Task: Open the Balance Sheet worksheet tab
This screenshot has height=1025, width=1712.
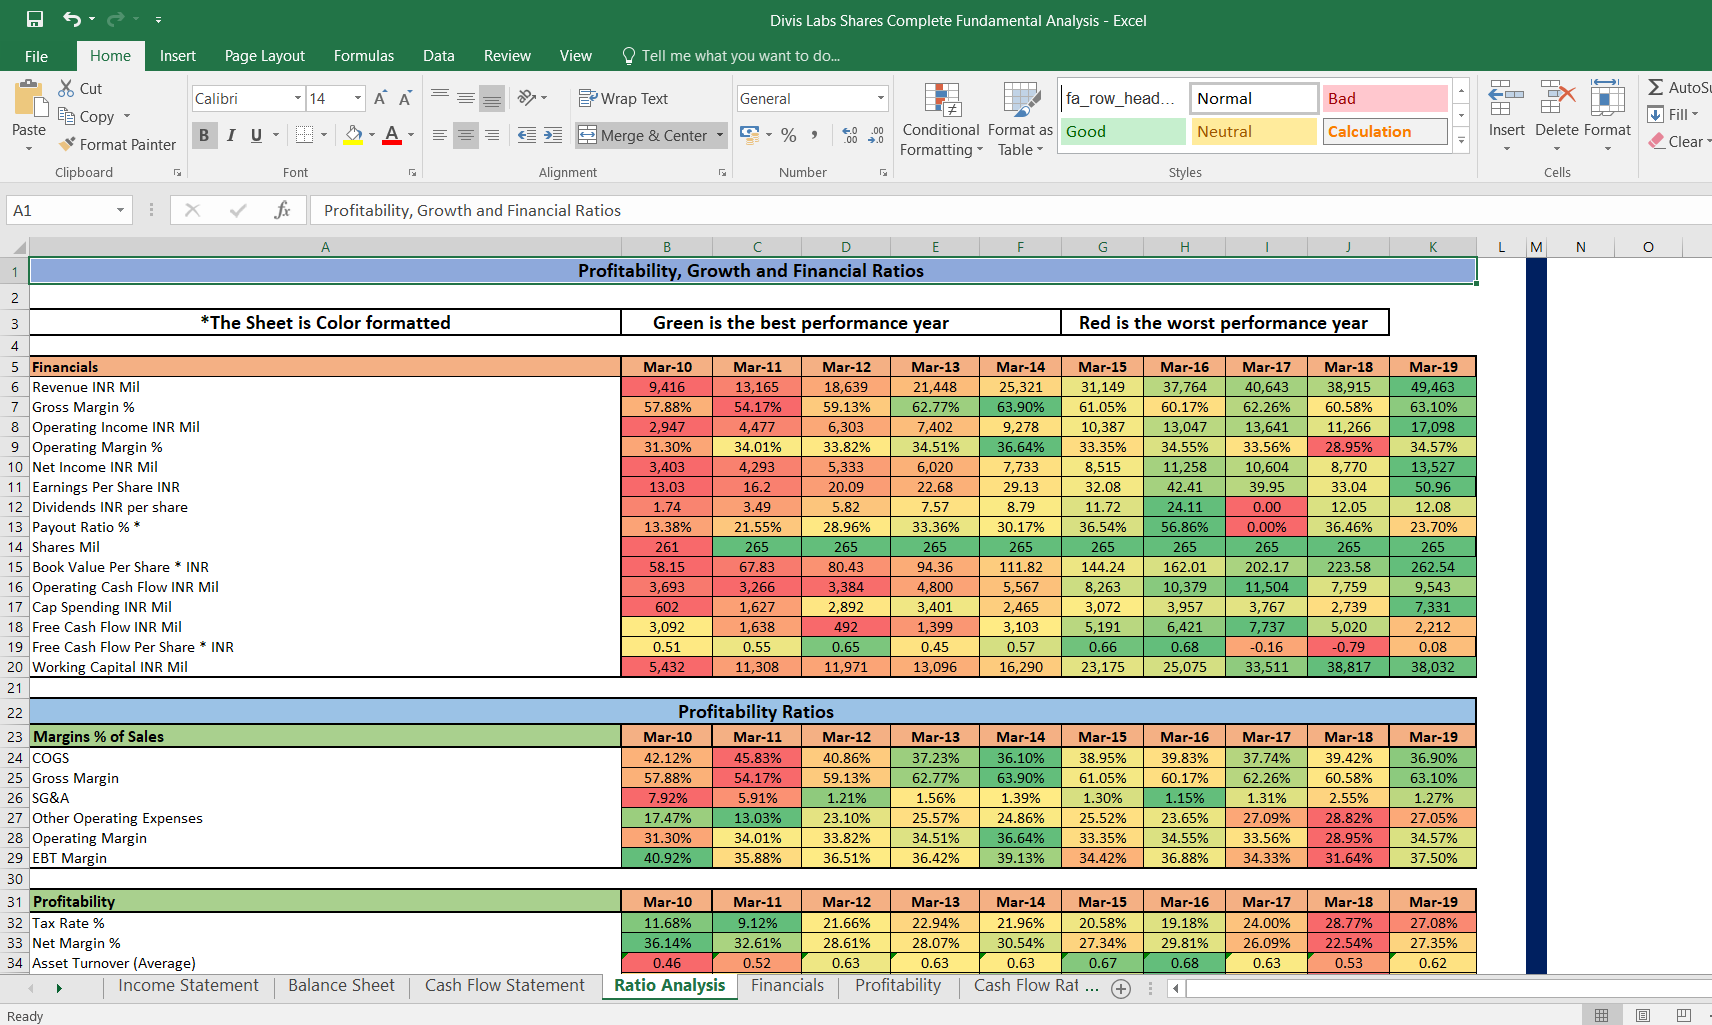Action: (341, 986)
